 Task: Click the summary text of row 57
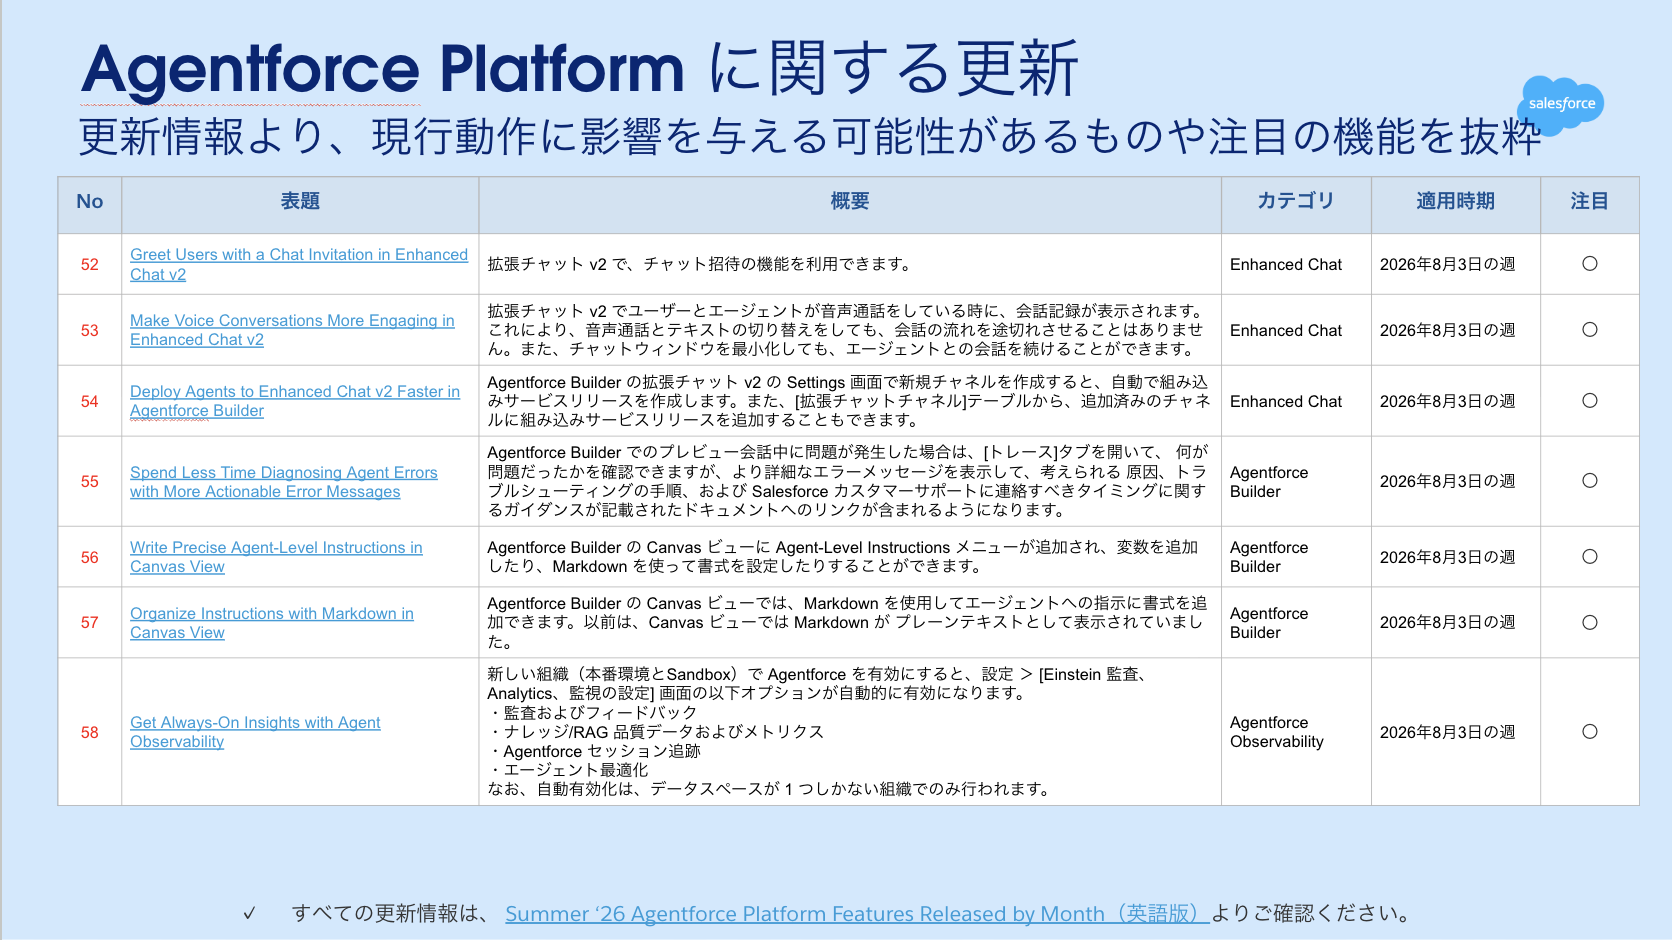pos(847,623)
